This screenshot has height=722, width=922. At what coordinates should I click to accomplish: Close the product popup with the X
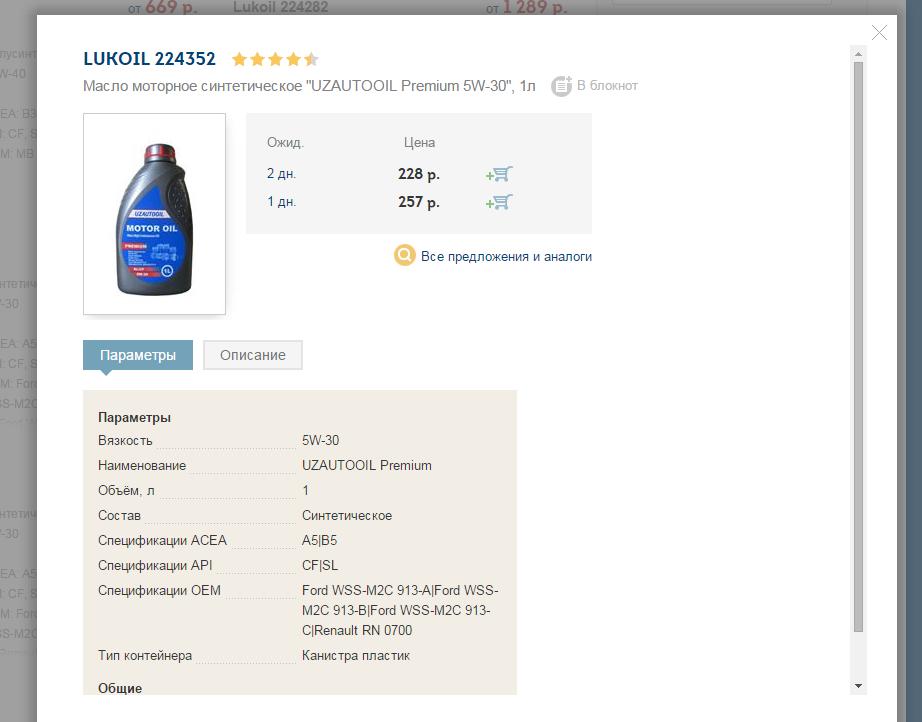click(879, 32)
